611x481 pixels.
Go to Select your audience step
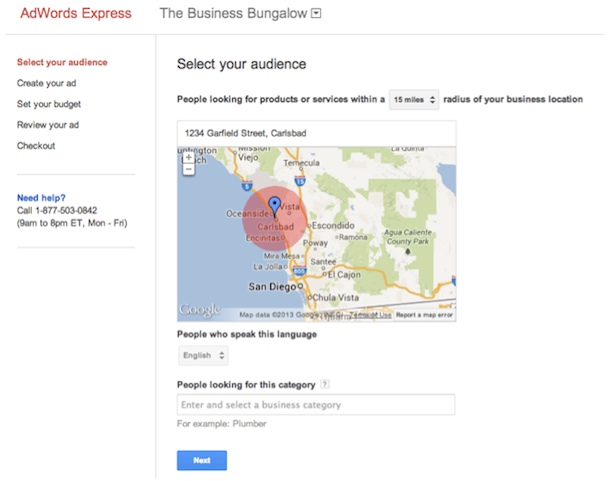[62, 62]
